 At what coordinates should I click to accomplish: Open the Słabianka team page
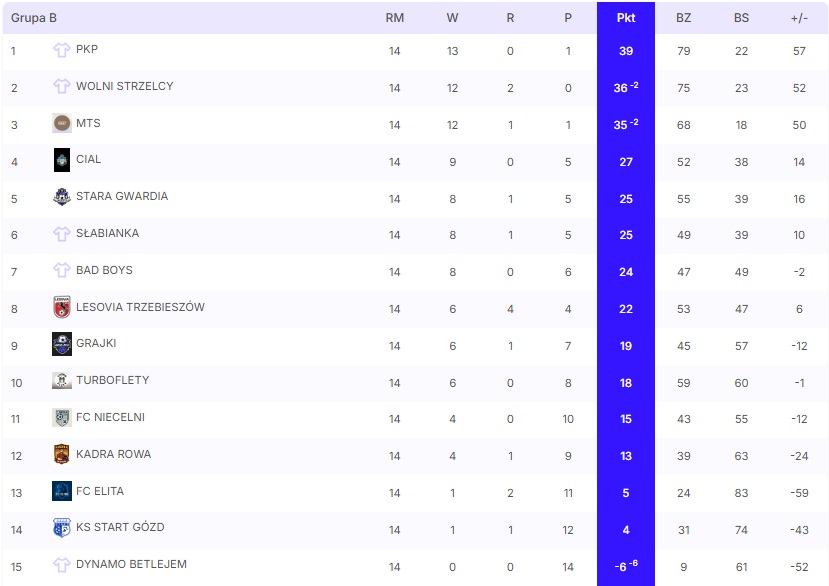[107, 233]
